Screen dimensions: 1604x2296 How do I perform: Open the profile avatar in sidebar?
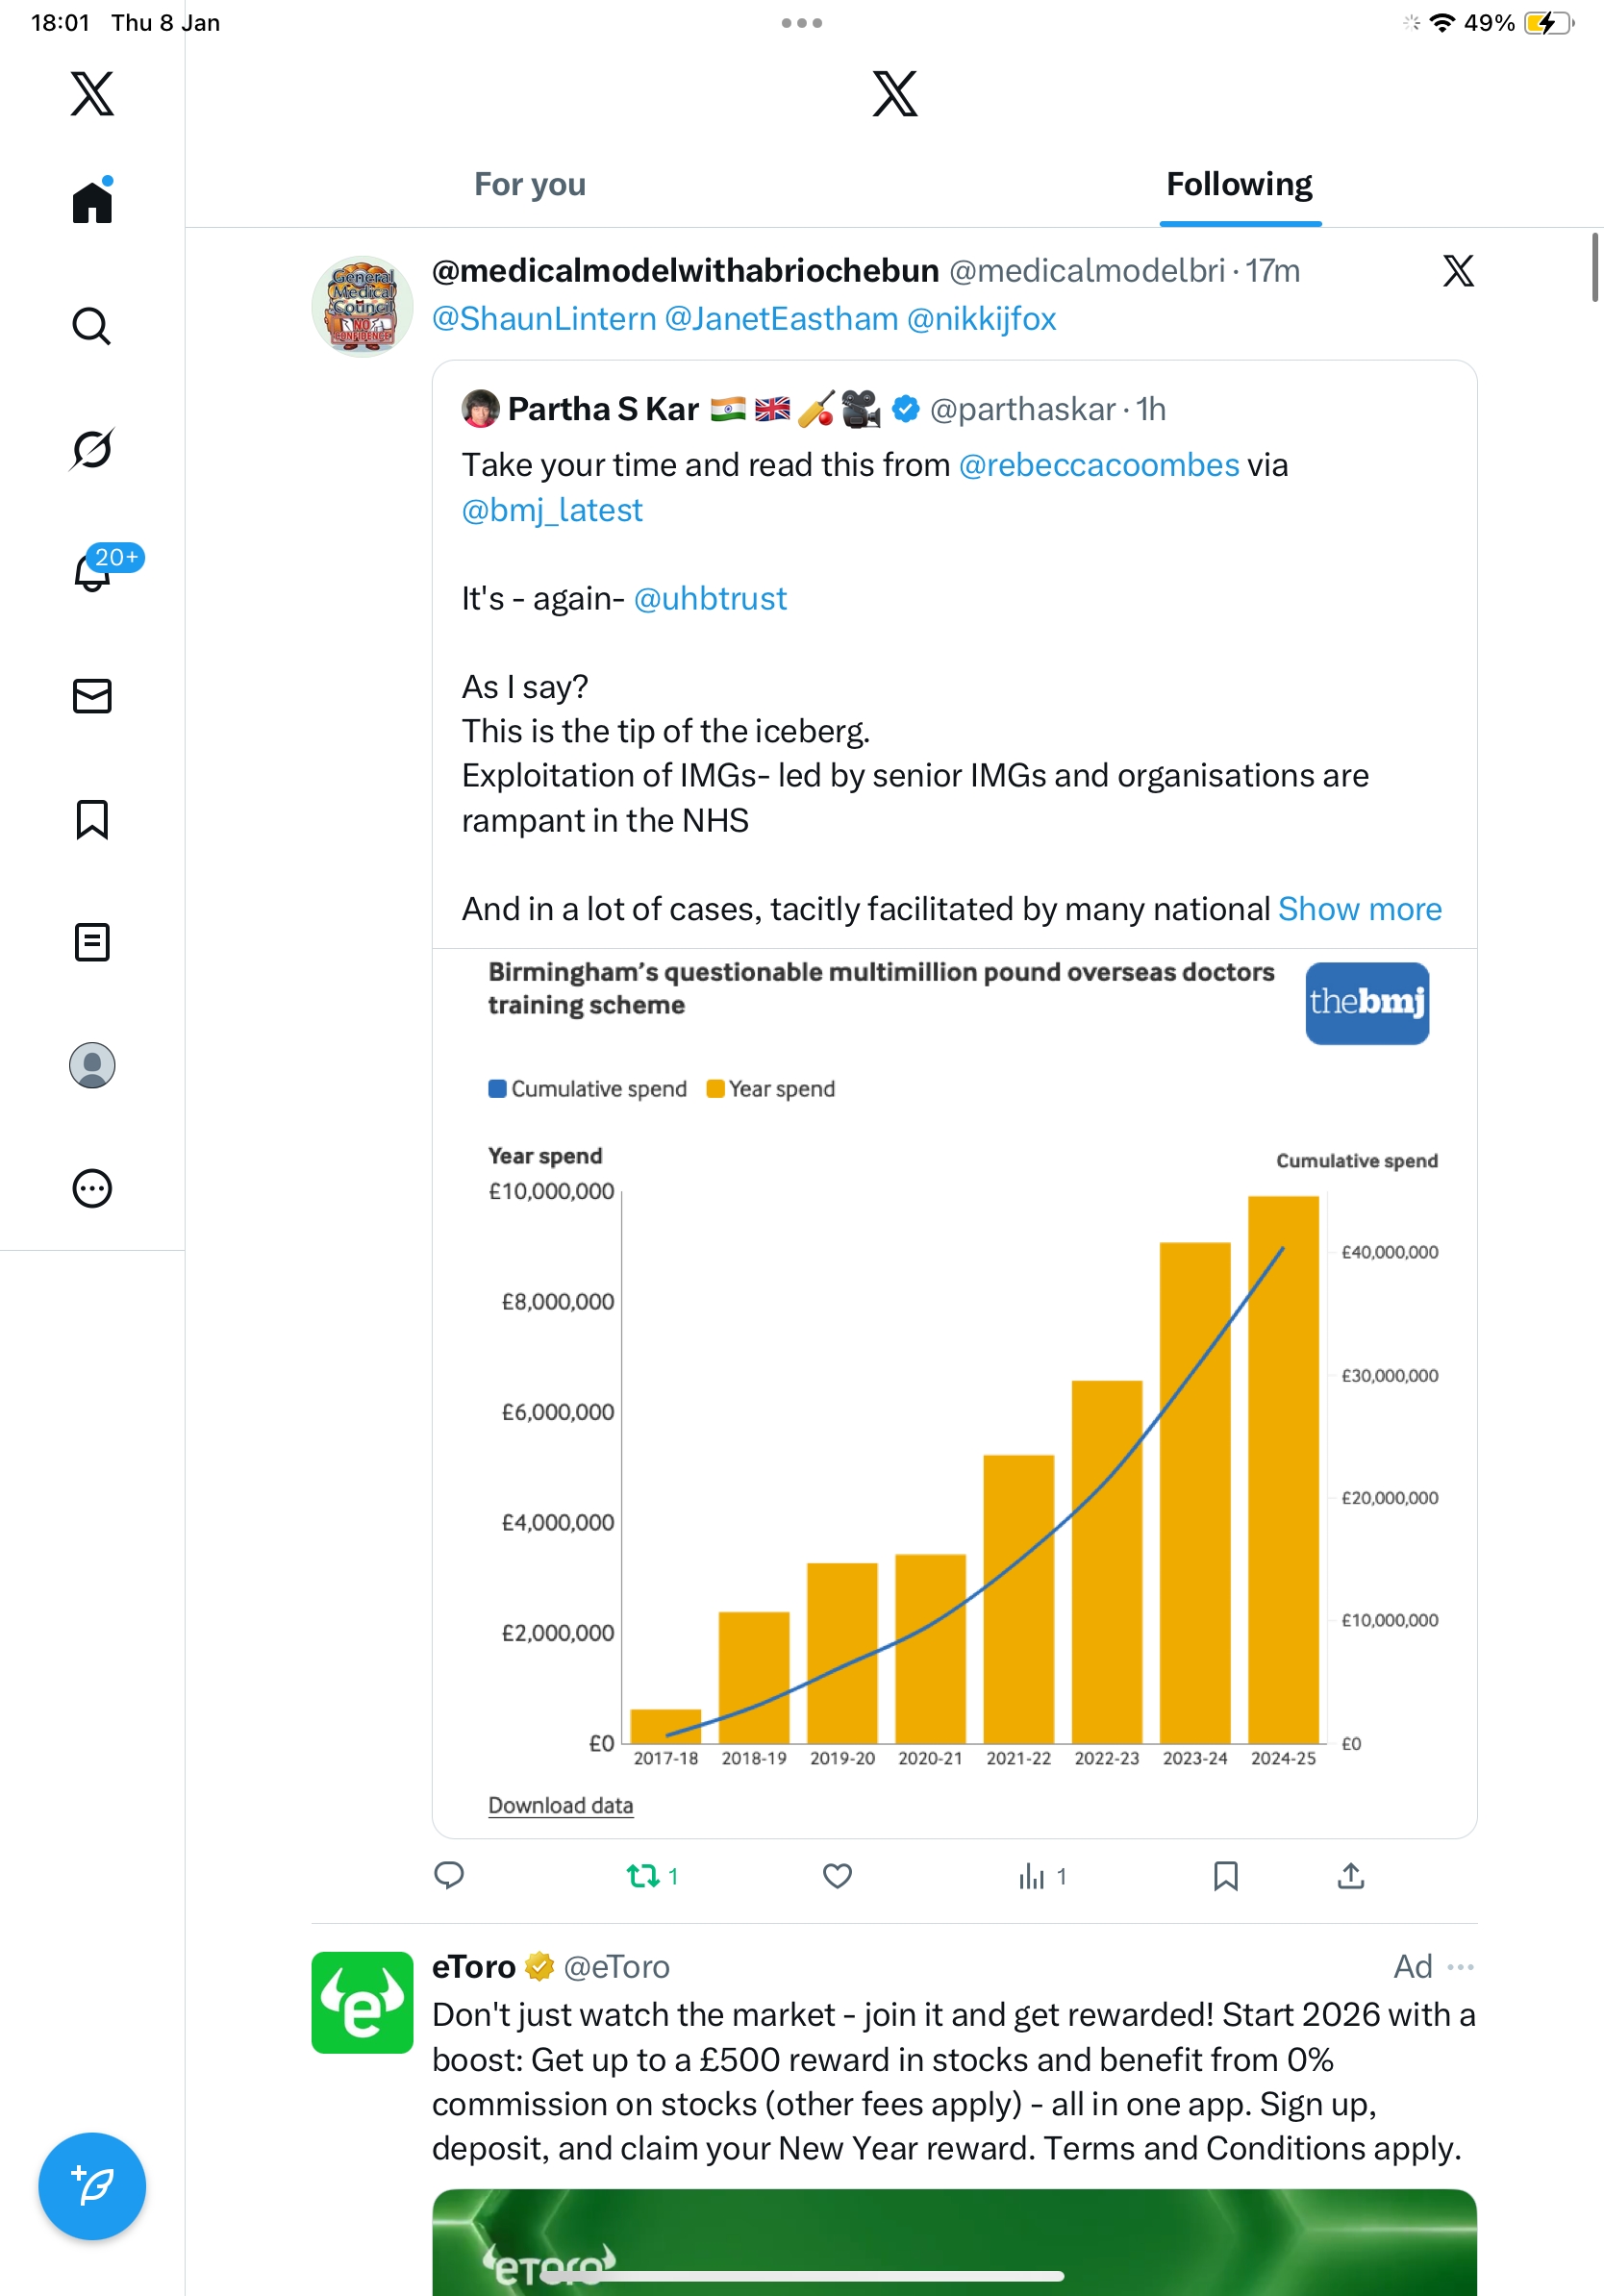(92, 1065)
